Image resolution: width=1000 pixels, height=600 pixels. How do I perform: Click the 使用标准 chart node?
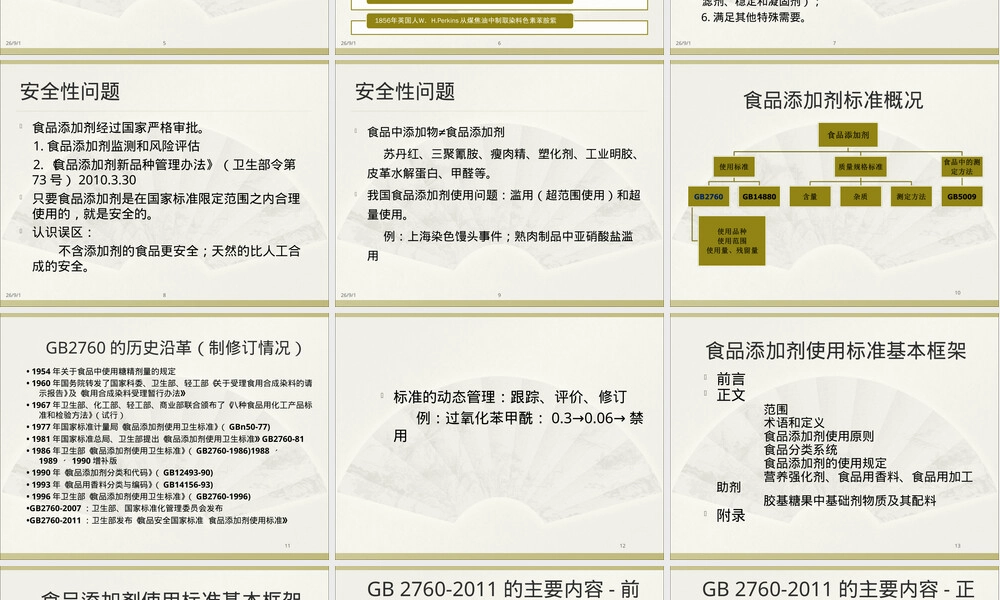(x=733, y=166)
